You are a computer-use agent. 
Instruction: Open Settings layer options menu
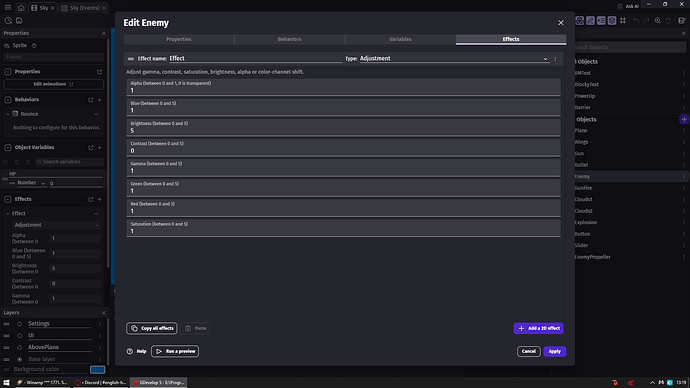pos(100,324)
